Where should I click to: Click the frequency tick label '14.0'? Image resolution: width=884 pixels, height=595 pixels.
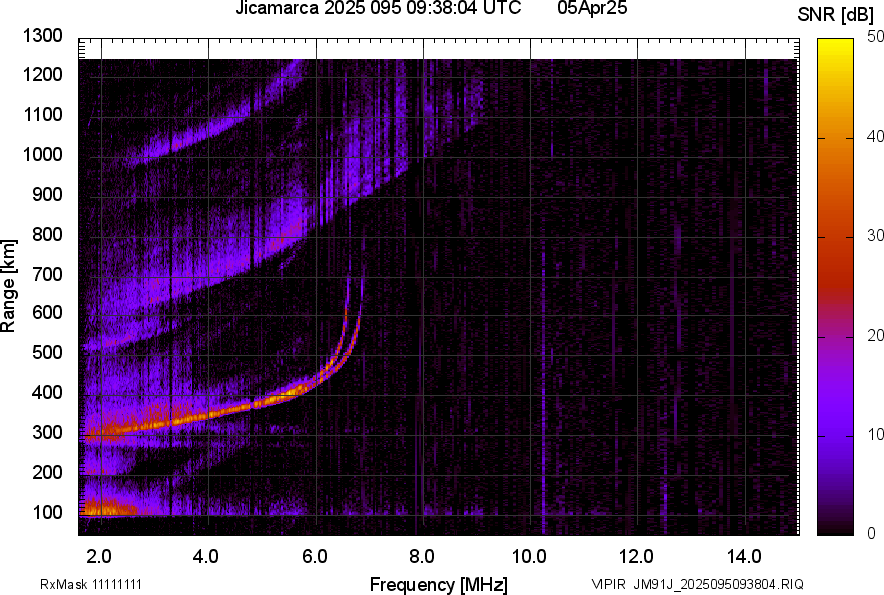pyautogui.click(x=744, y=557)
